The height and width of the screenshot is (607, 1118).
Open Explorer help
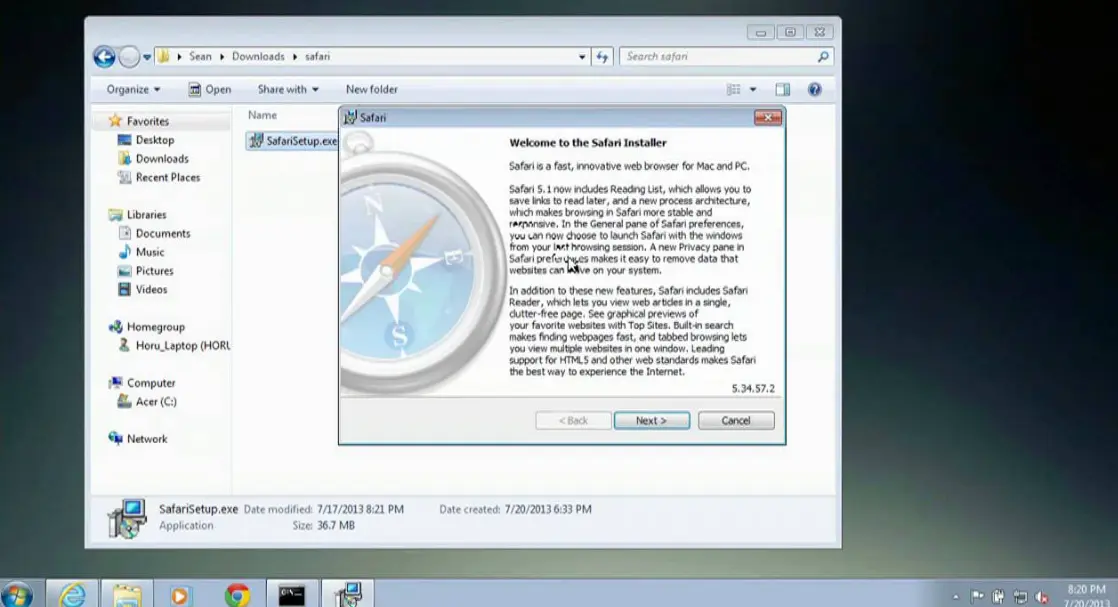814,89
